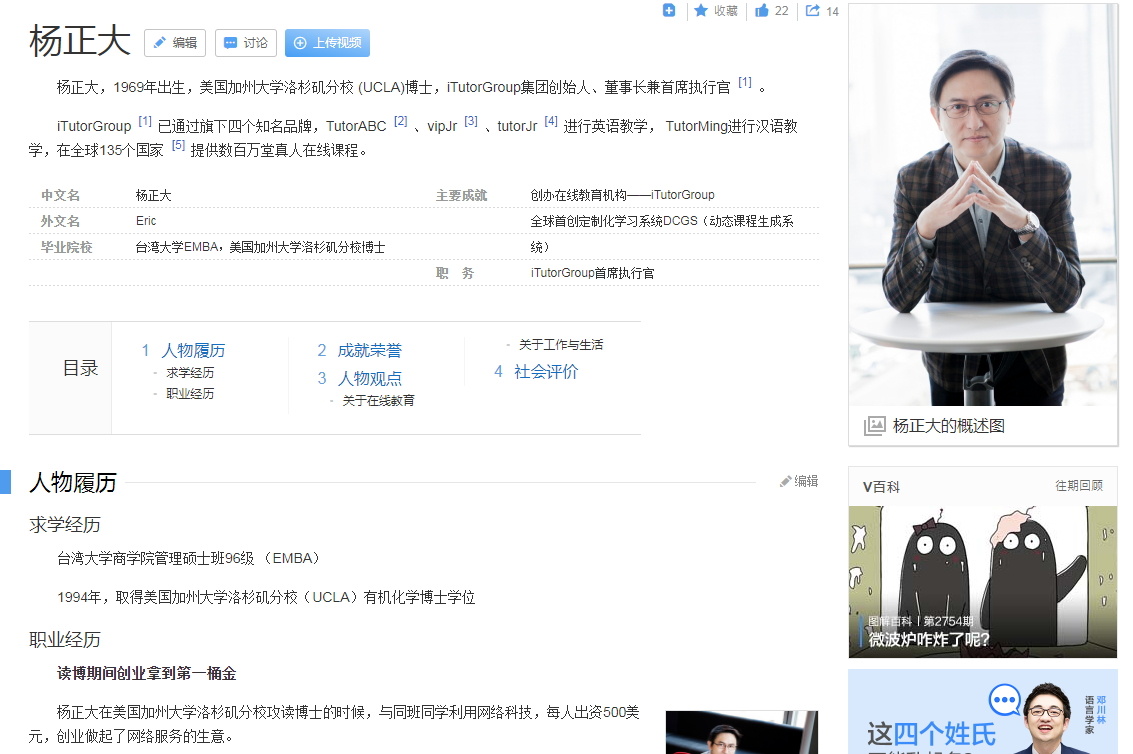Open the 讨论 discussion button
Viewport: 1133px width, 754px height.
click(x=246, y=43)
